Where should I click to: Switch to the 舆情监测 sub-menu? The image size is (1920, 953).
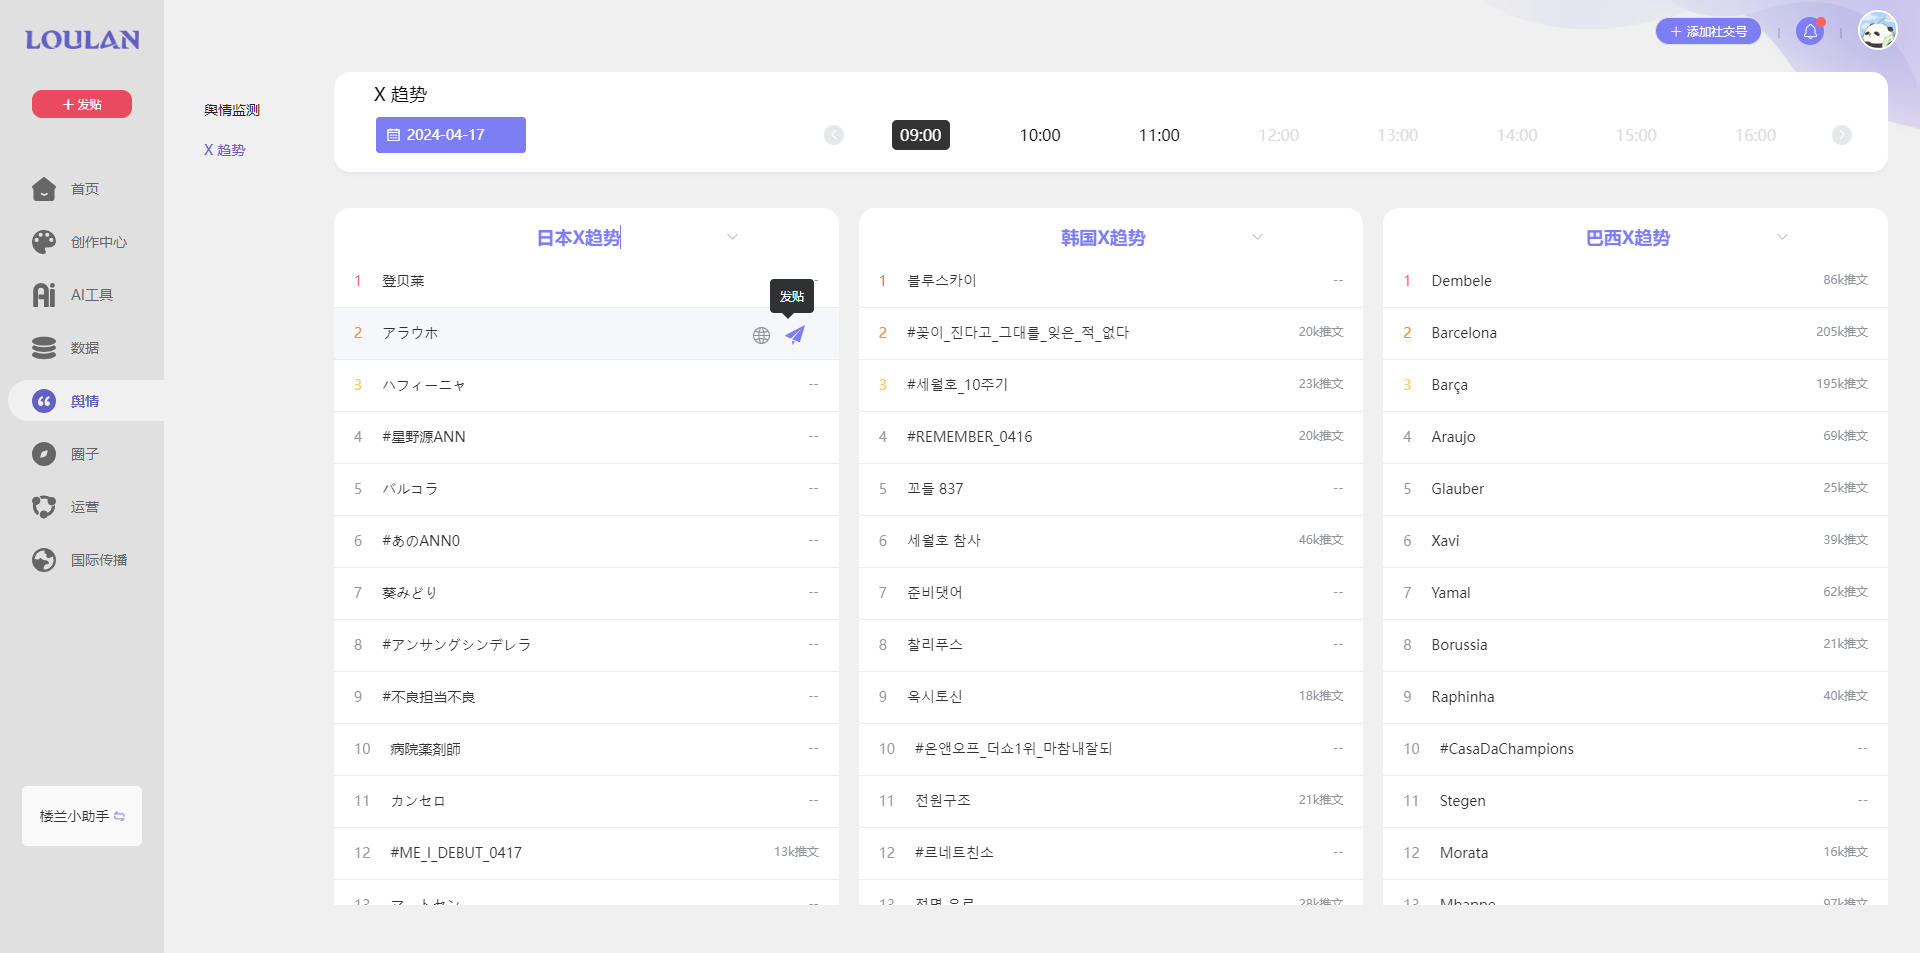[232, 110]
